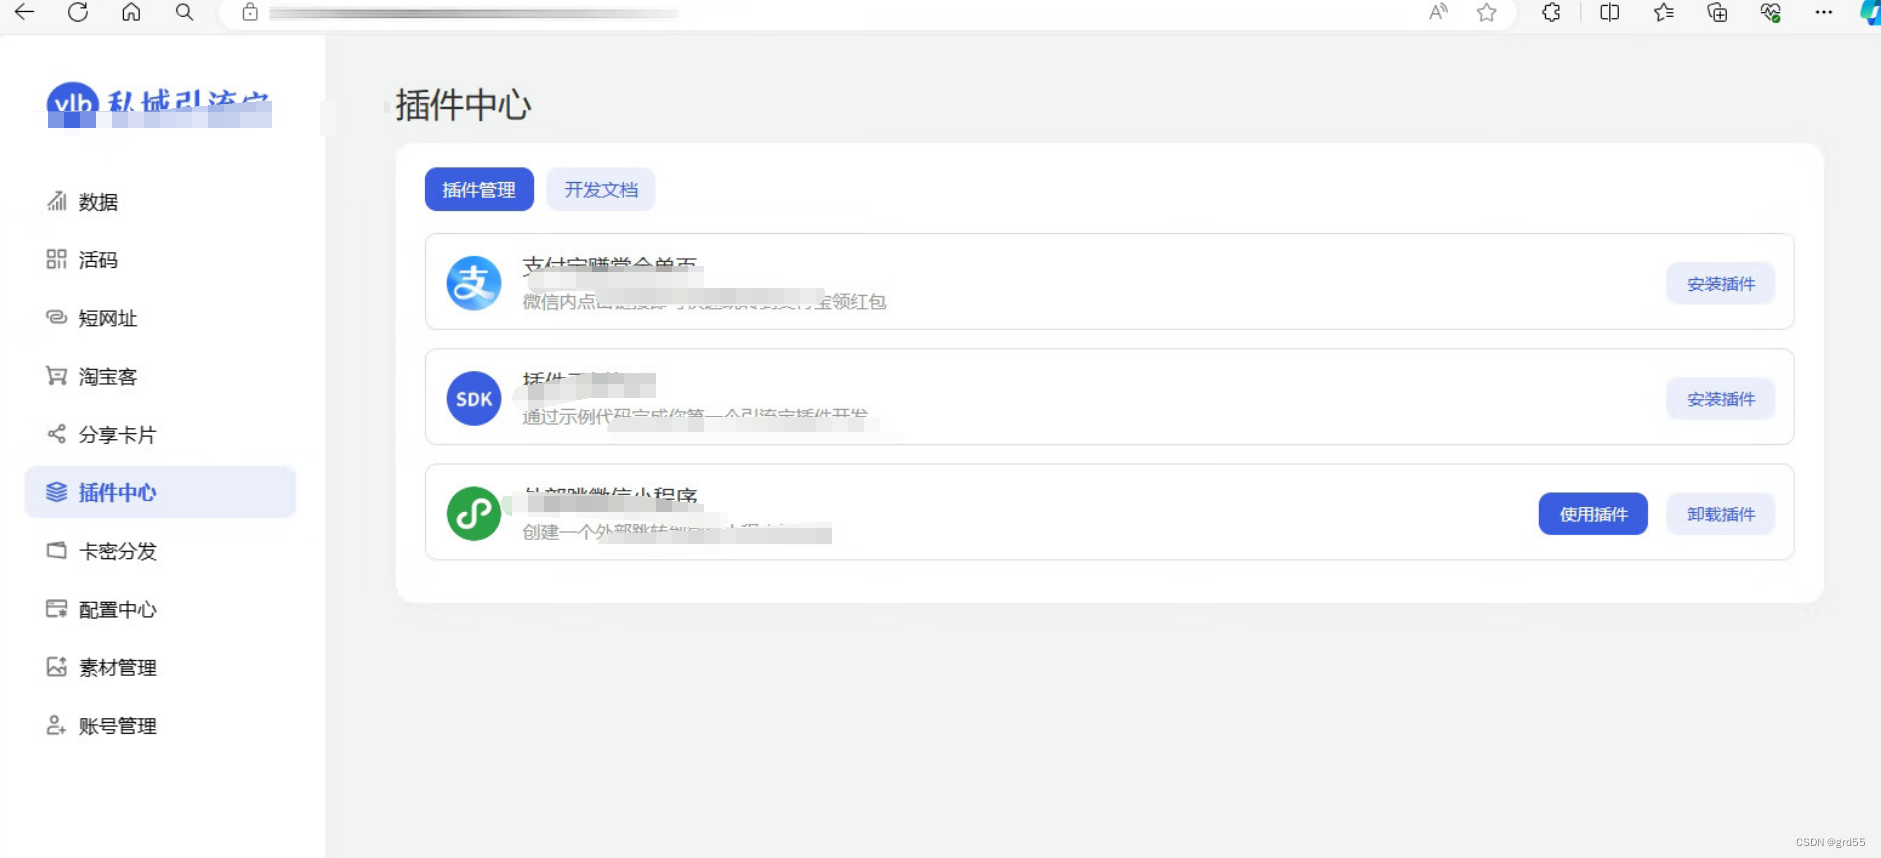
Task: Open the browser extensions puzzle icon
Action: (x=1551, y=12)
